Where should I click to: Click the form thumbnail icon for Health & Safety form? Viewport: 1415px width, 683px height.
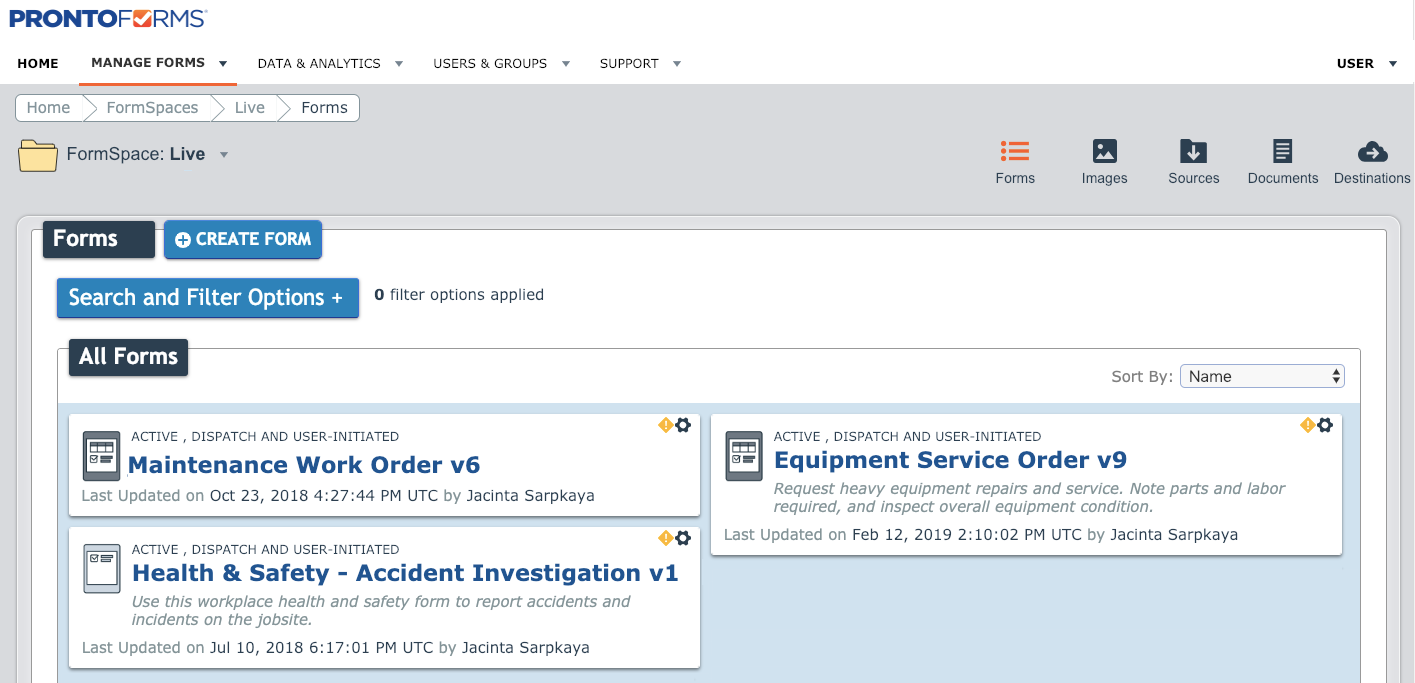101,568
